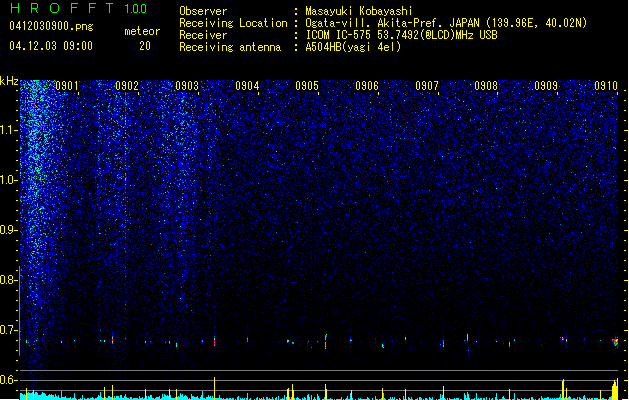The image size is (629, 400).
Task: Click the 0.6 kHz axis label
Action: pyautogui.click(x=8, y=380)
